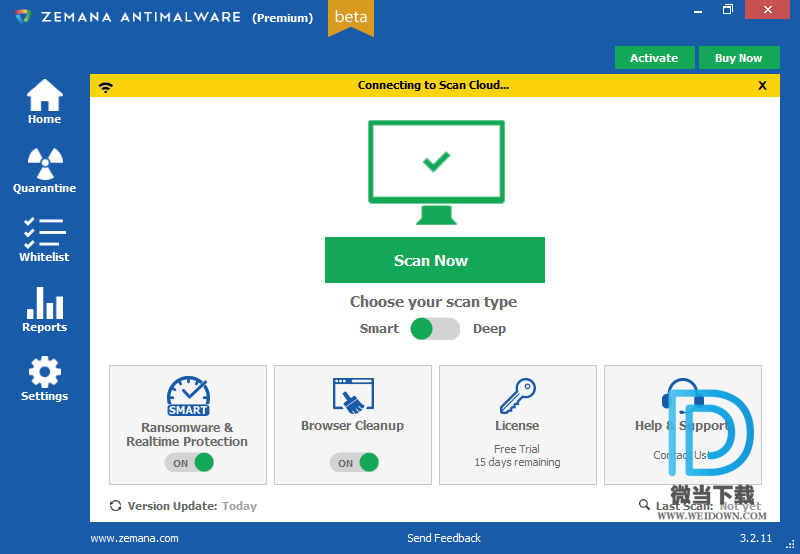Click the SMART realtime protection gauge icon
Viewport: 800px width, 554px height.
(x=188, y=396)
